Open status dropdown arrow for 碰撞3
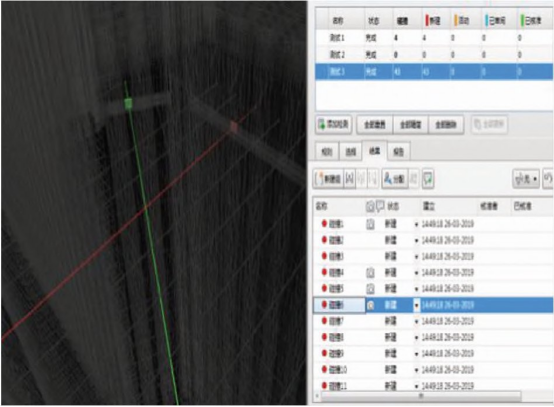This screenshot has height=407, width=554. tap(417, 257)
